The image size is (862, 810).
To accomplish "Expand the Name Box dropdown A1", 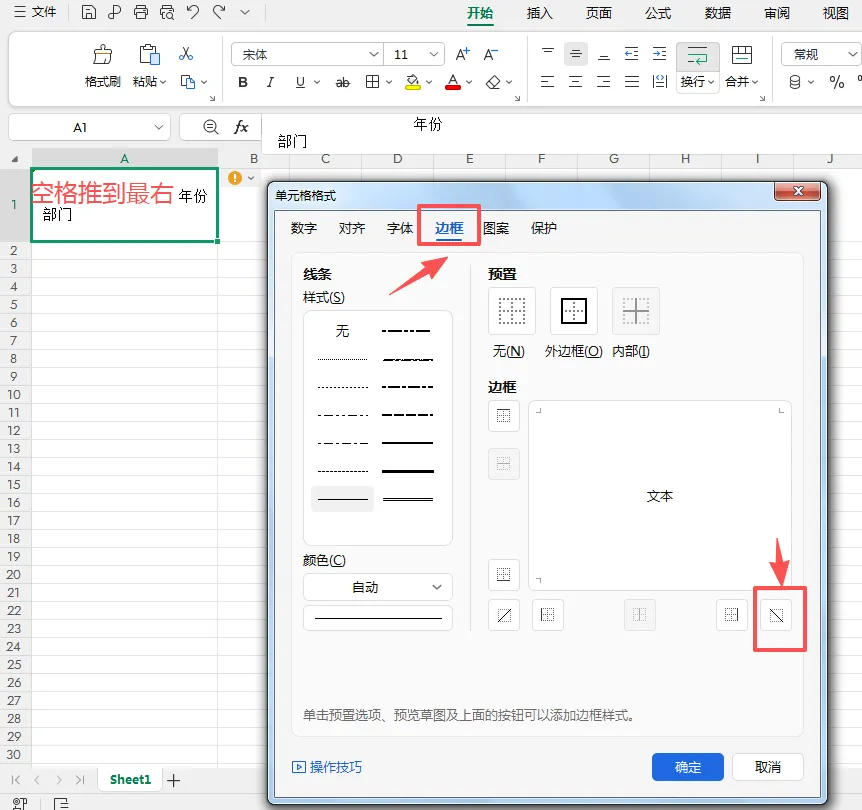I will coord(159,127).
